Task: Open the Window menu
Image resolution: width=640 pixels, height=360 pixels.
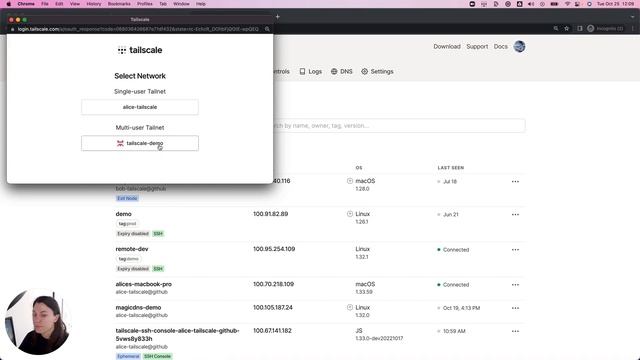Action: (181, 4)
